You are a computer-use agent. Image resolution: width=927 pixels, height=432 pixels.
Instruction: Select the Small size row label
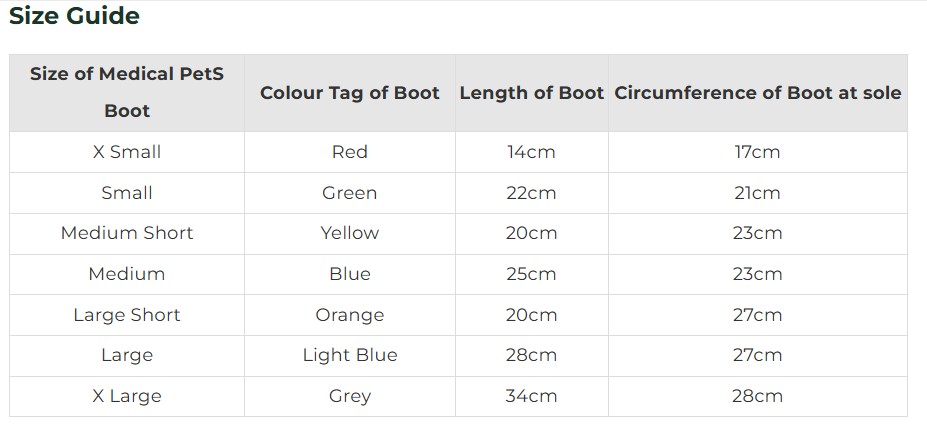(127, 193)
